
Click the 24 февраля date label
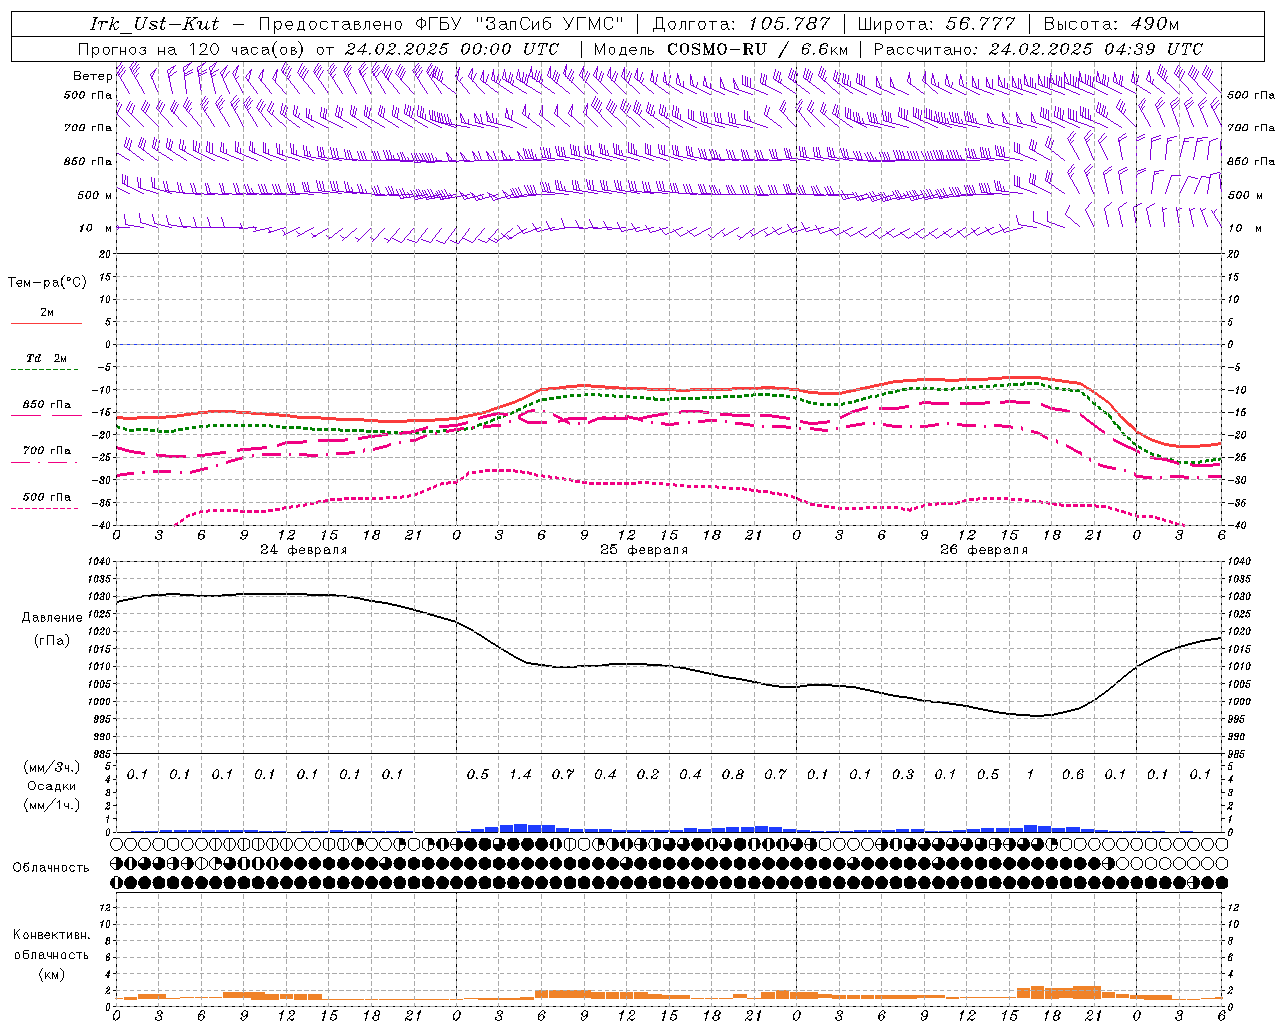coord(304,550)
